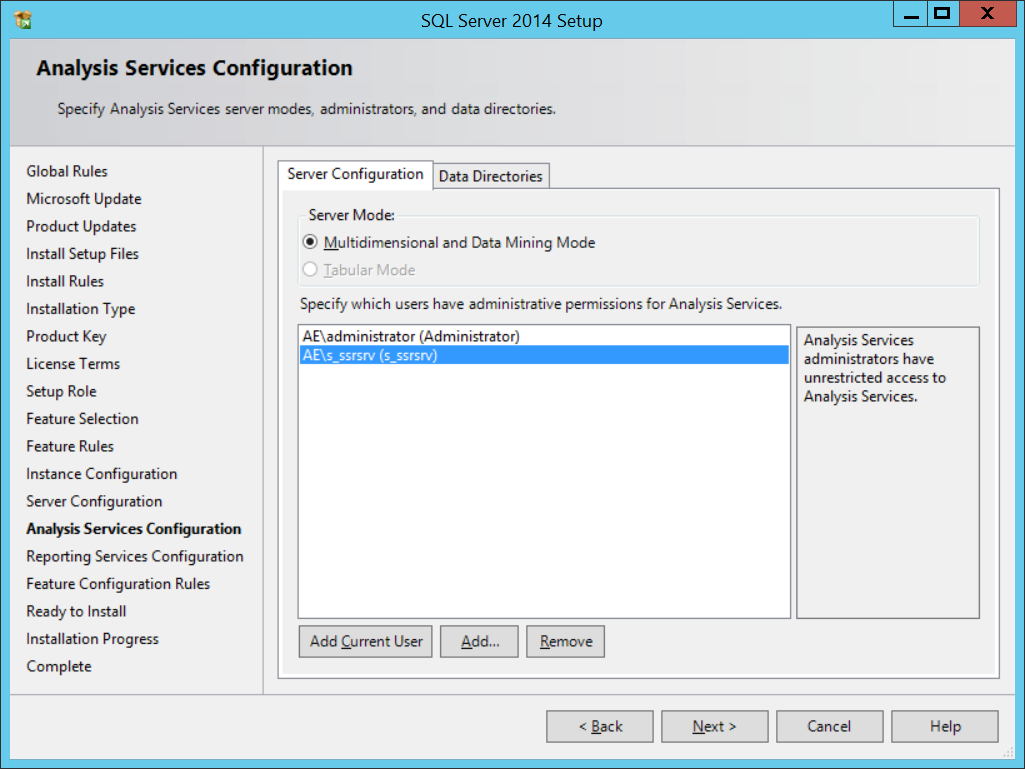Remove the selected administrator
Screen dimensions: 1025x769
coord(566,642)
